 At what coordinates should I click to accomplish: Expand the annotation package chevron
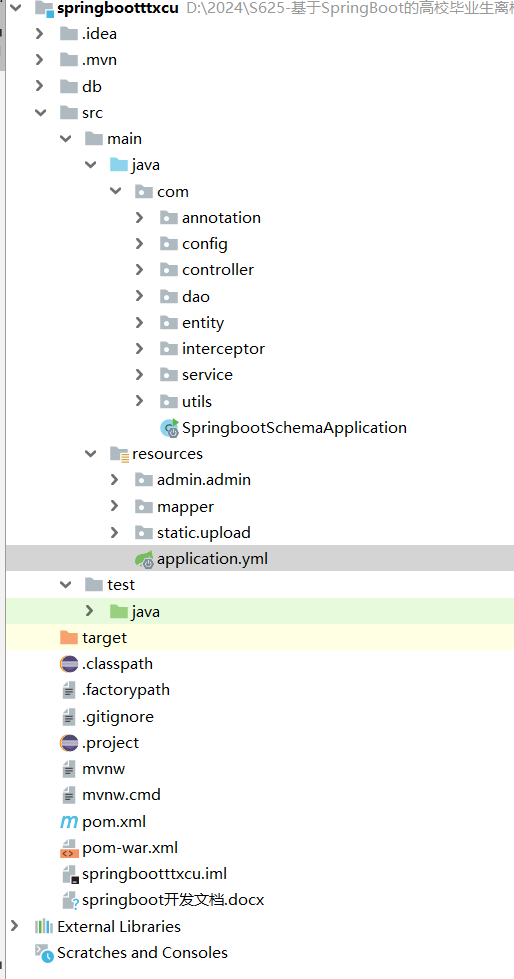coord(140,218)
